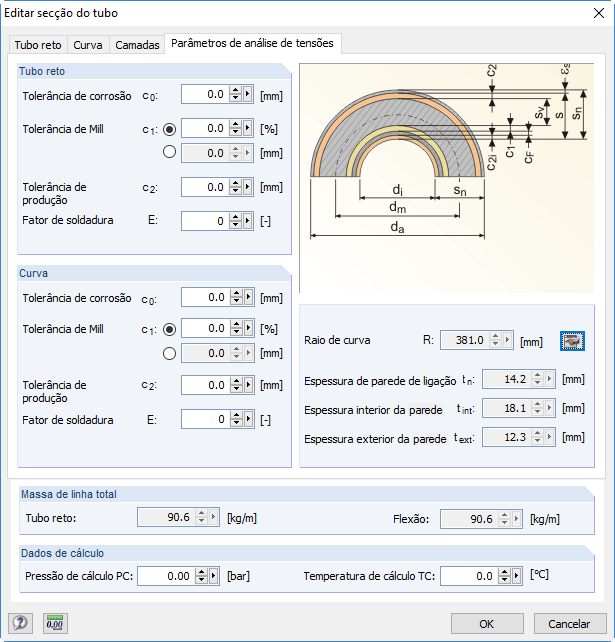
Task: Switch to the Curva tab
Action: pyautogui.click(x=88, y=45)
